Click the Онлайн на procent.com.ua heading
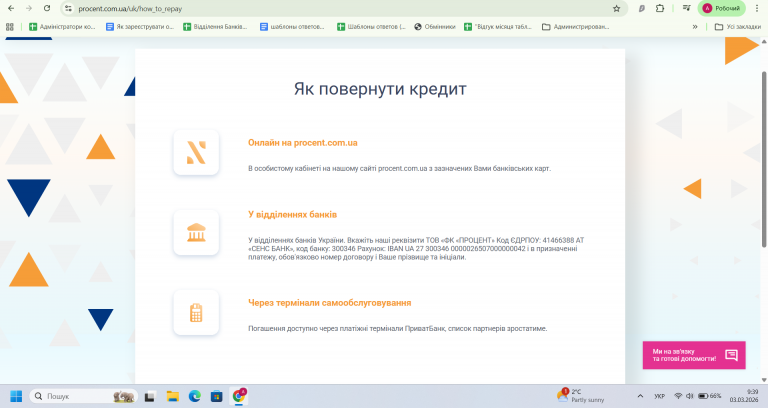768x408 pixels. click(303, 143)
